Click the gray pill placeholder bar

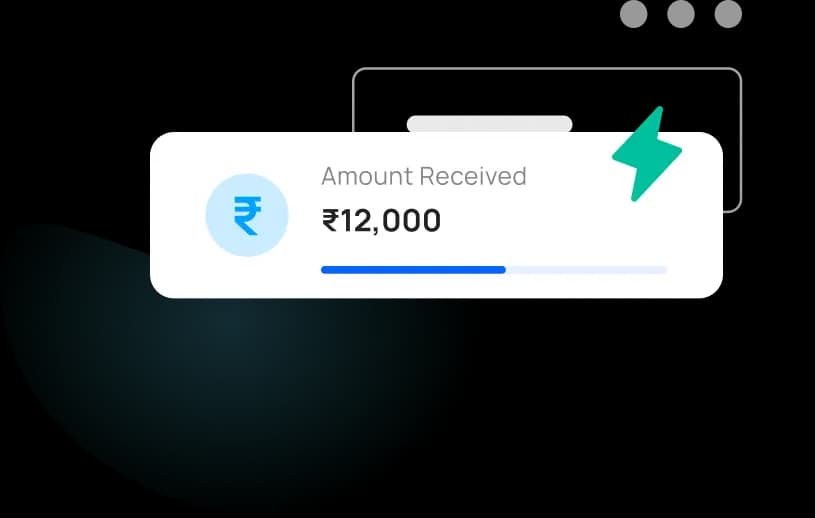click(490, 124)
